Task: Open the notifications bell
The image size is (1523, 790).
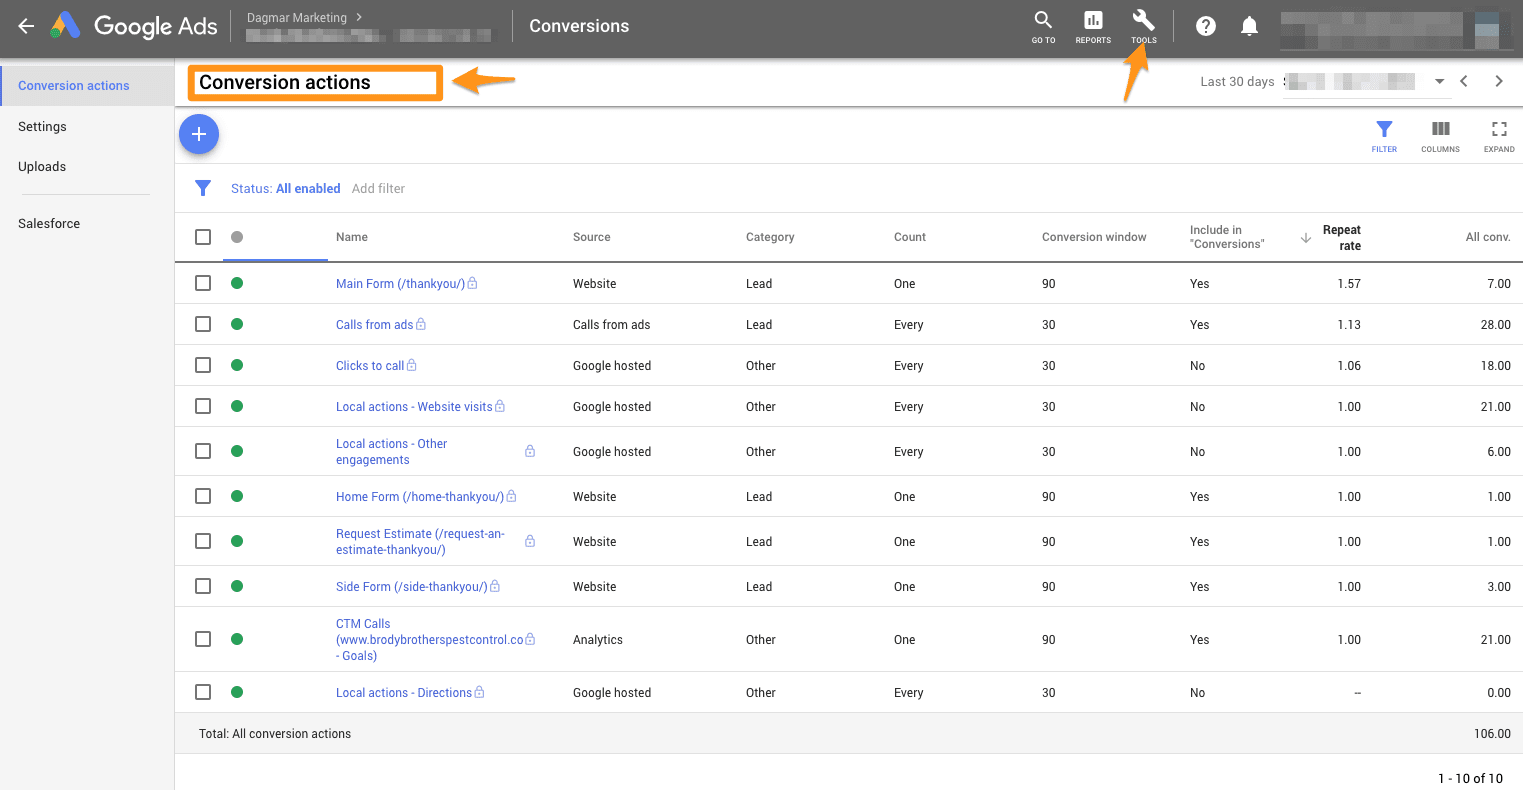Action: coord(1249,27)
